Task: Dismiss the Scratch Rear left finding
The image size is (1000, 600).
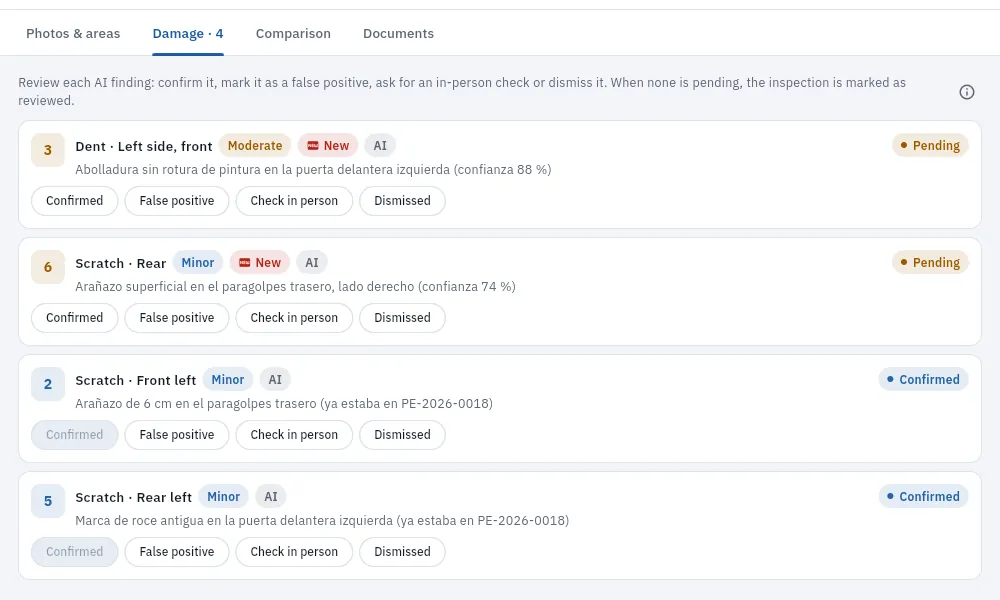Action: (402, 552)
